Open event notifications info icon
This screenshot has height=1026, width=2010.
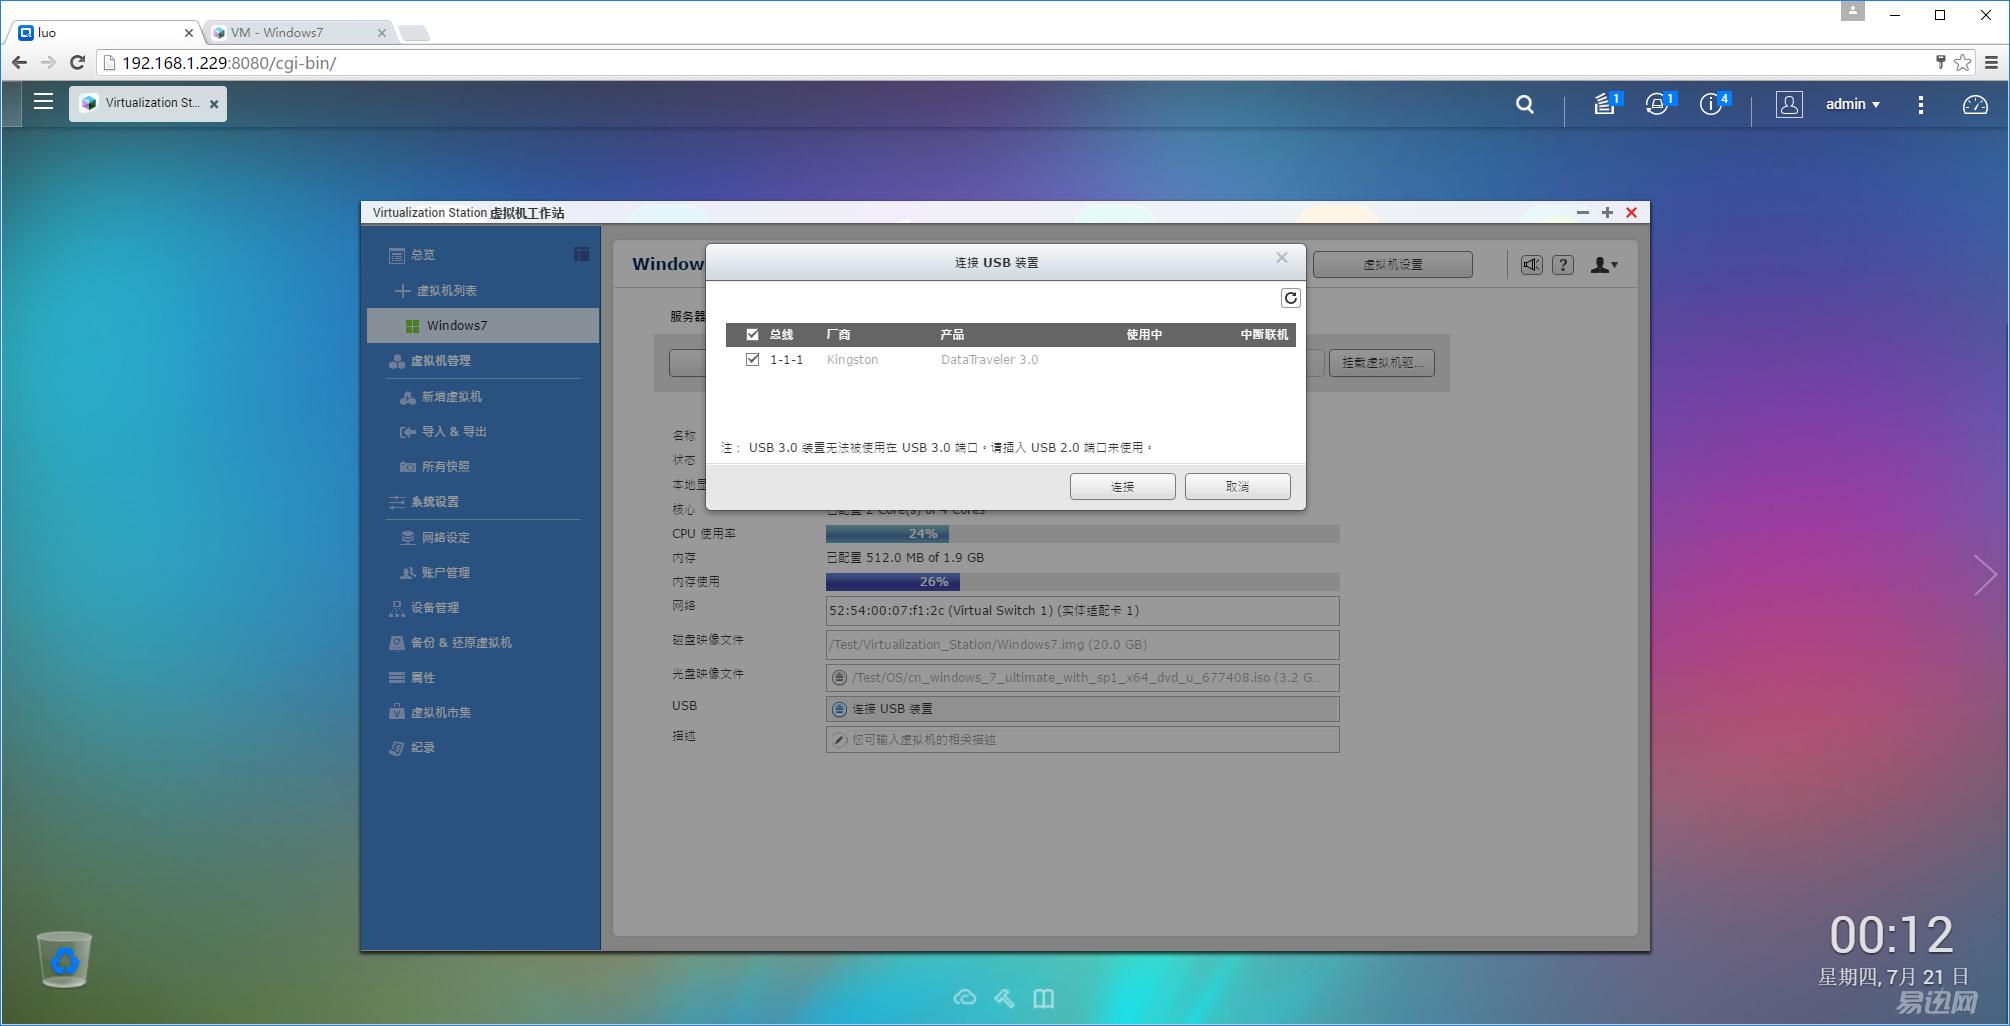click(x=1713, y=104)
